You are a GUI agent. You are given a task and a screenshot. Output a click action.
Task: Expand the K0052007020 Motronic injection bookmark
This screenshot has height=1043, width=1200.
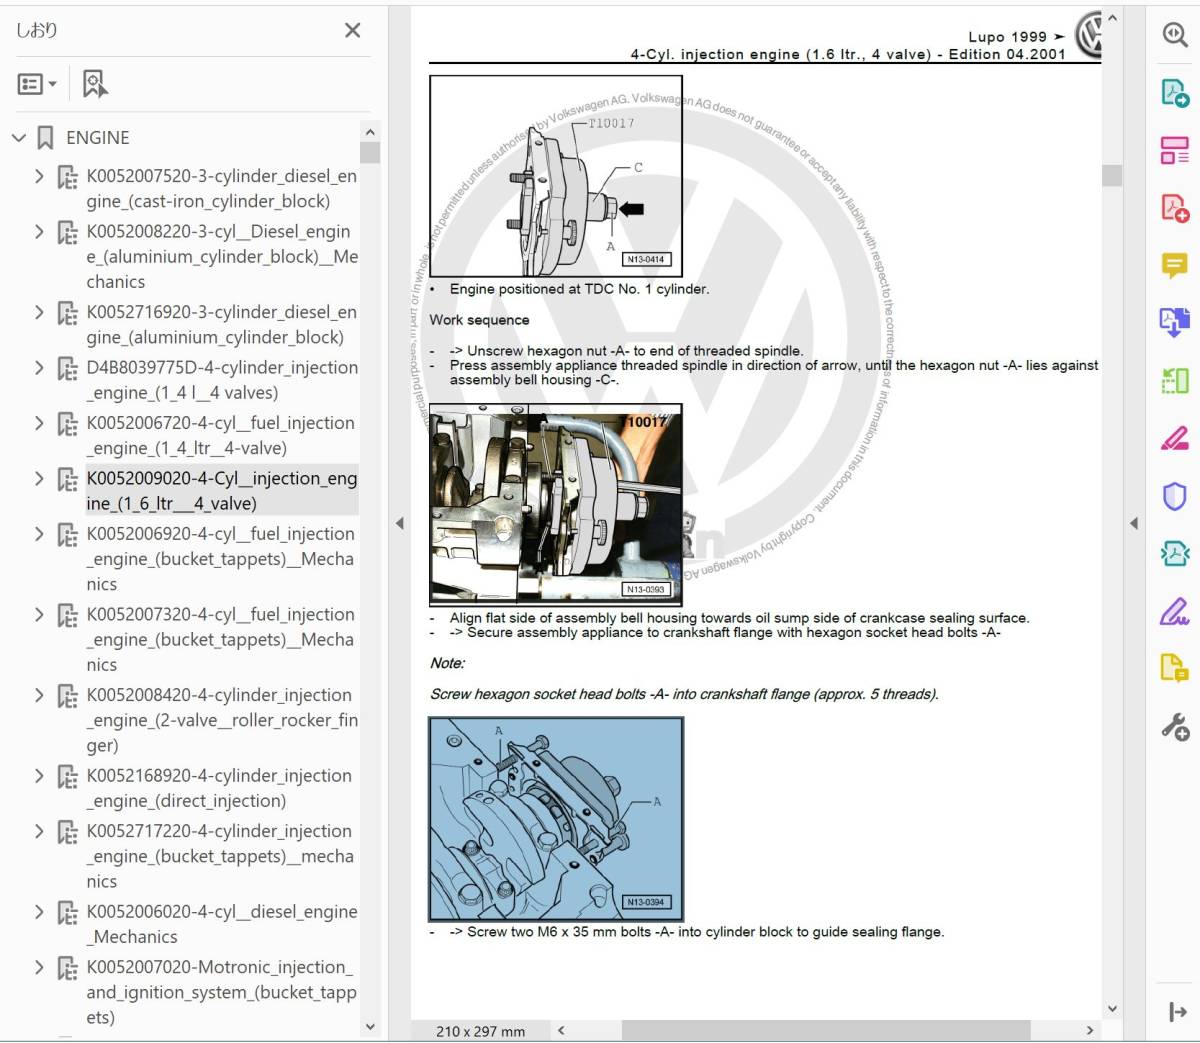[39, 967]
